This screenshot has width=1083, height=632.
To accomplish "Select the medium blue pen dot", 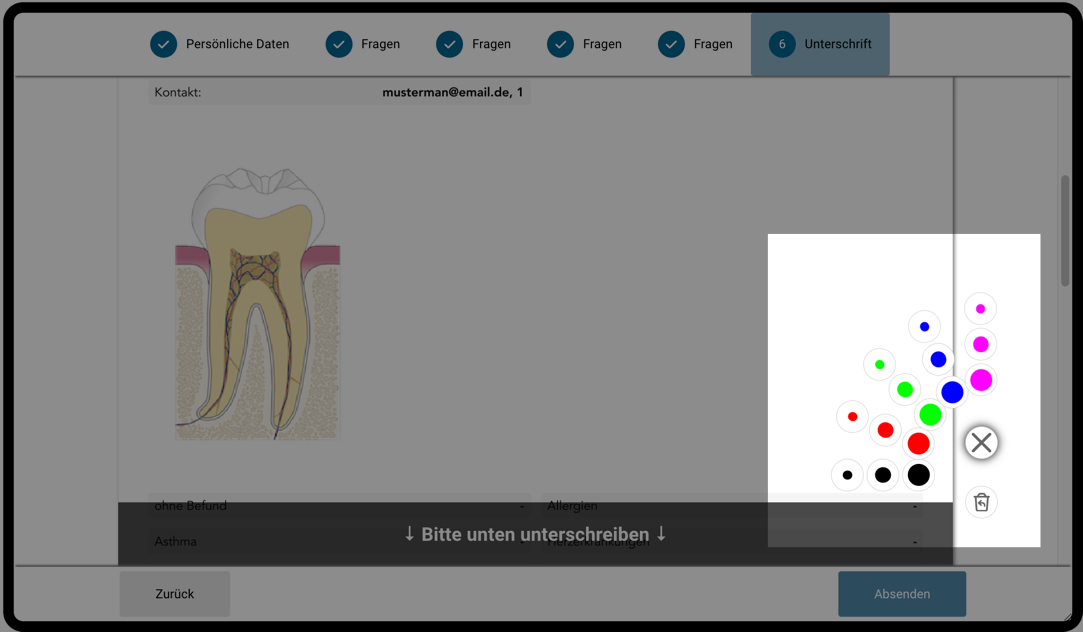I will click(x=938, y=359).
